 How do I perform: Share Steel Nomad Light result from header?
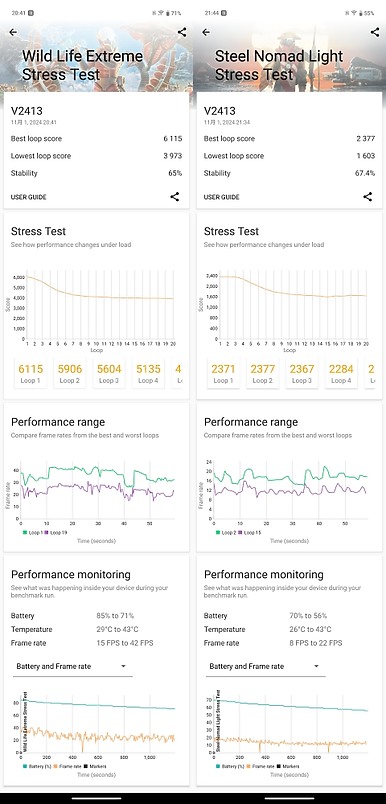(375, 32)
